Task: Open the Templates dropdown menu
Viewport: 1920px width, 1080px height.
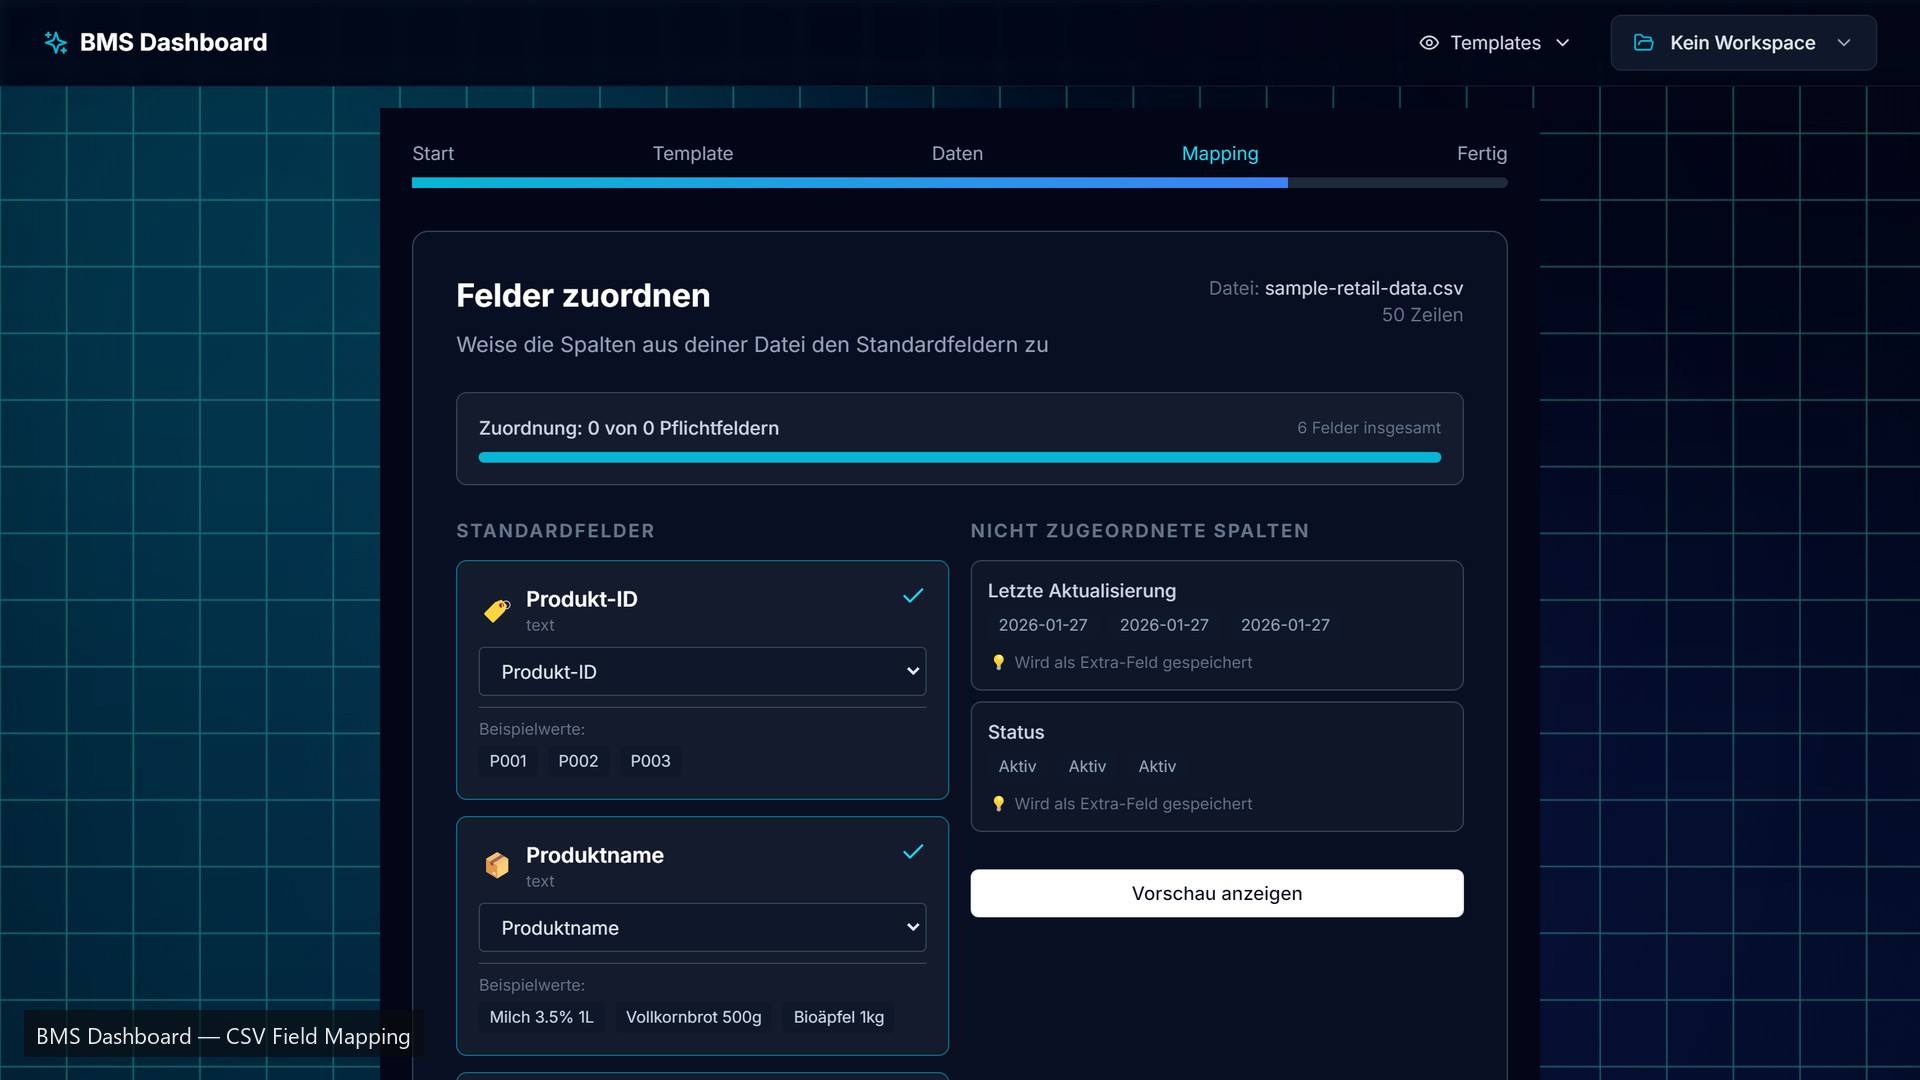Action: (x=1495, y=42)
